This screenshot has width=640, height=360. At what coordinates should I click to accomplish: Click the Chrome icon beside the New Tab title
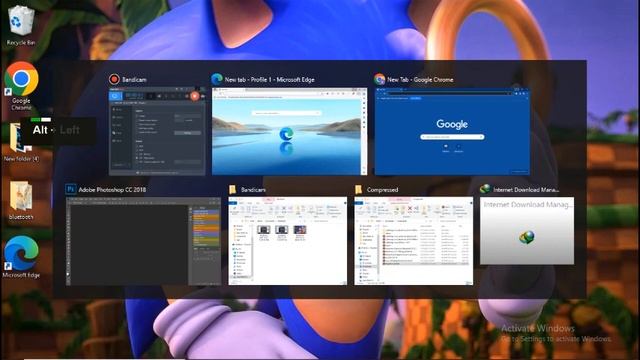[x=380, y=79]
